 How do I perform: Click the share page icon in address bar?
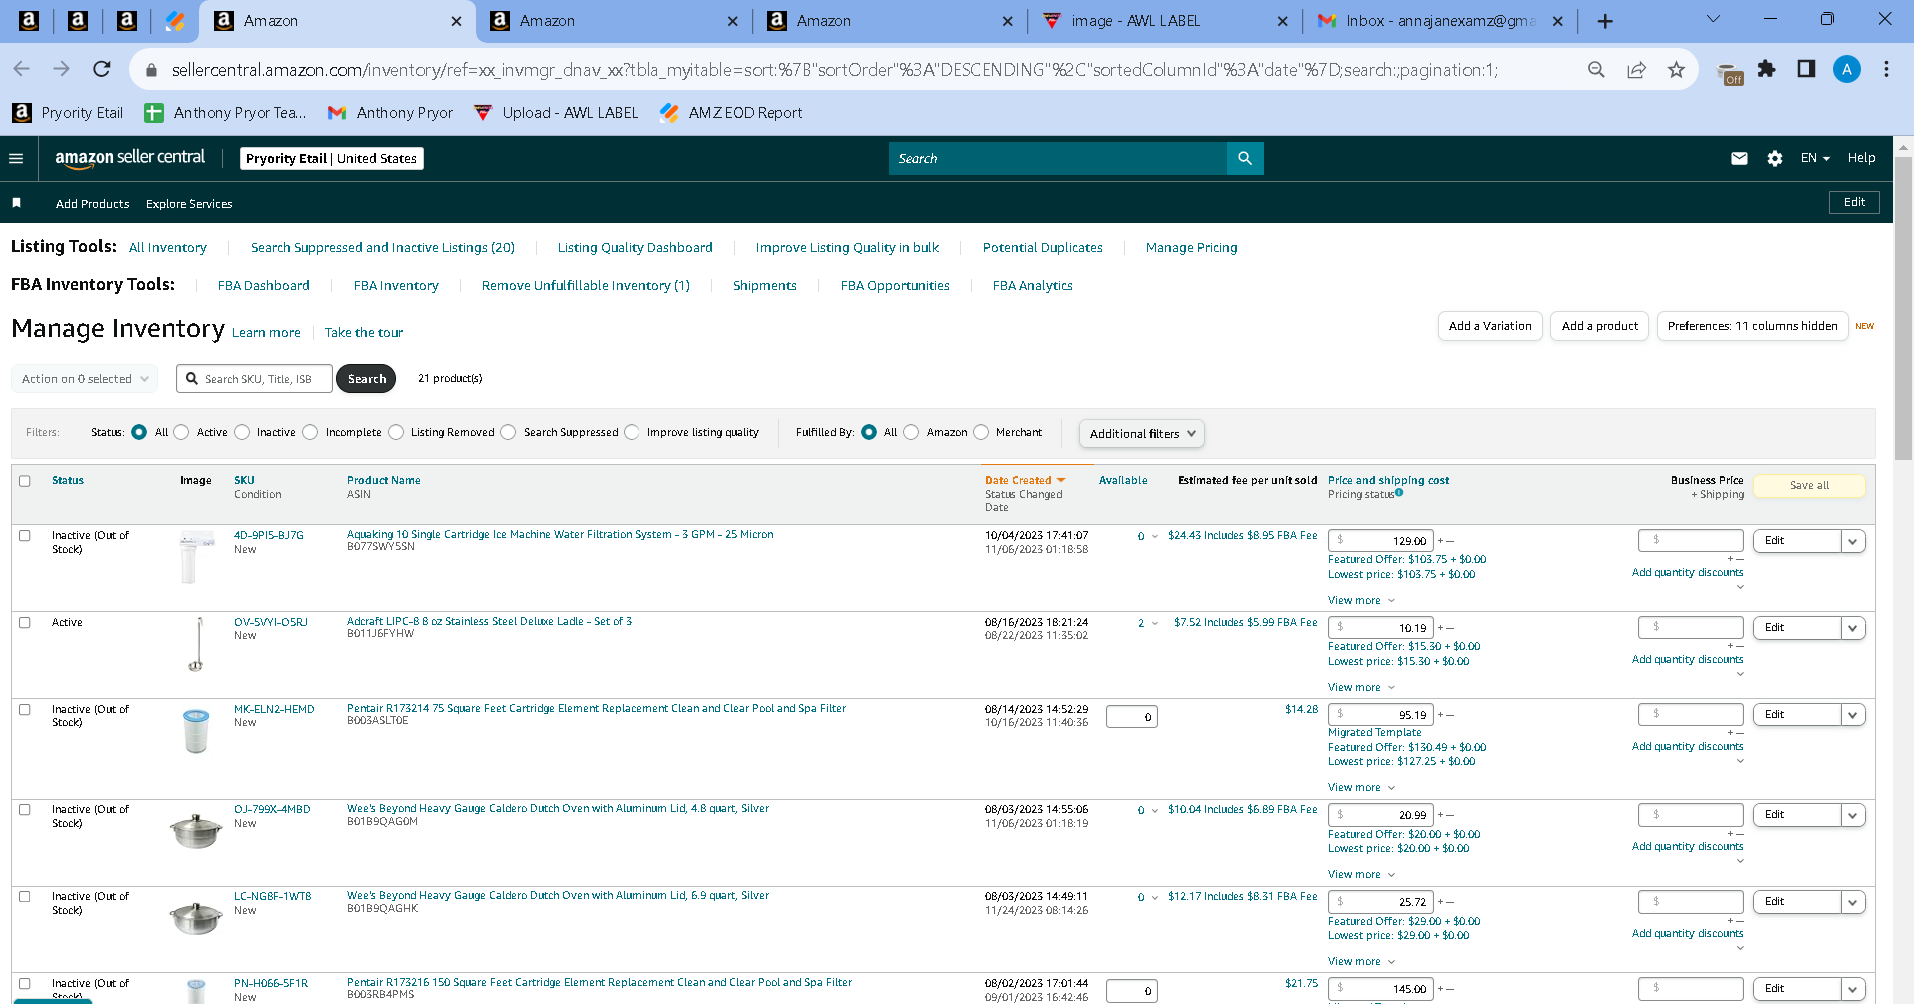click(1637, 69)
